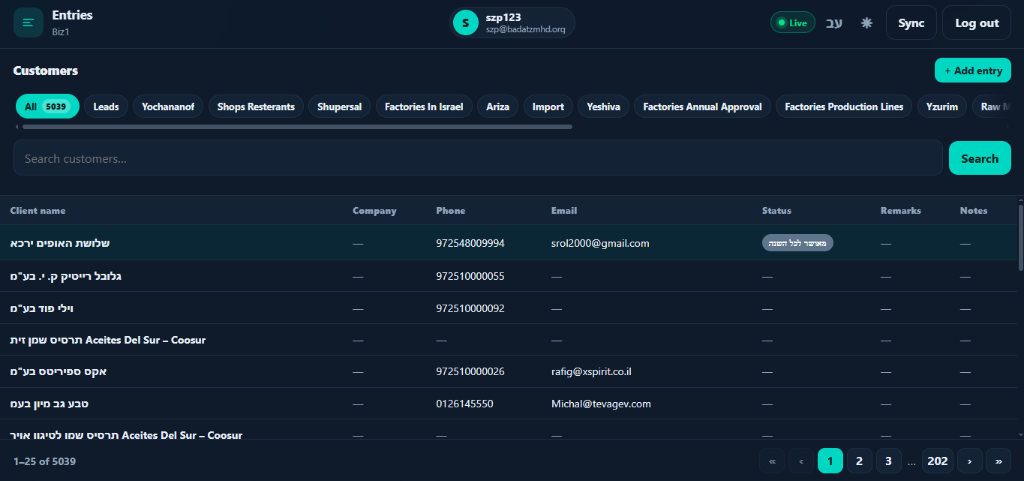Screen dimensions: 1024x481
Task: Click the Live status indicator
Action: [x=792, y=23]
